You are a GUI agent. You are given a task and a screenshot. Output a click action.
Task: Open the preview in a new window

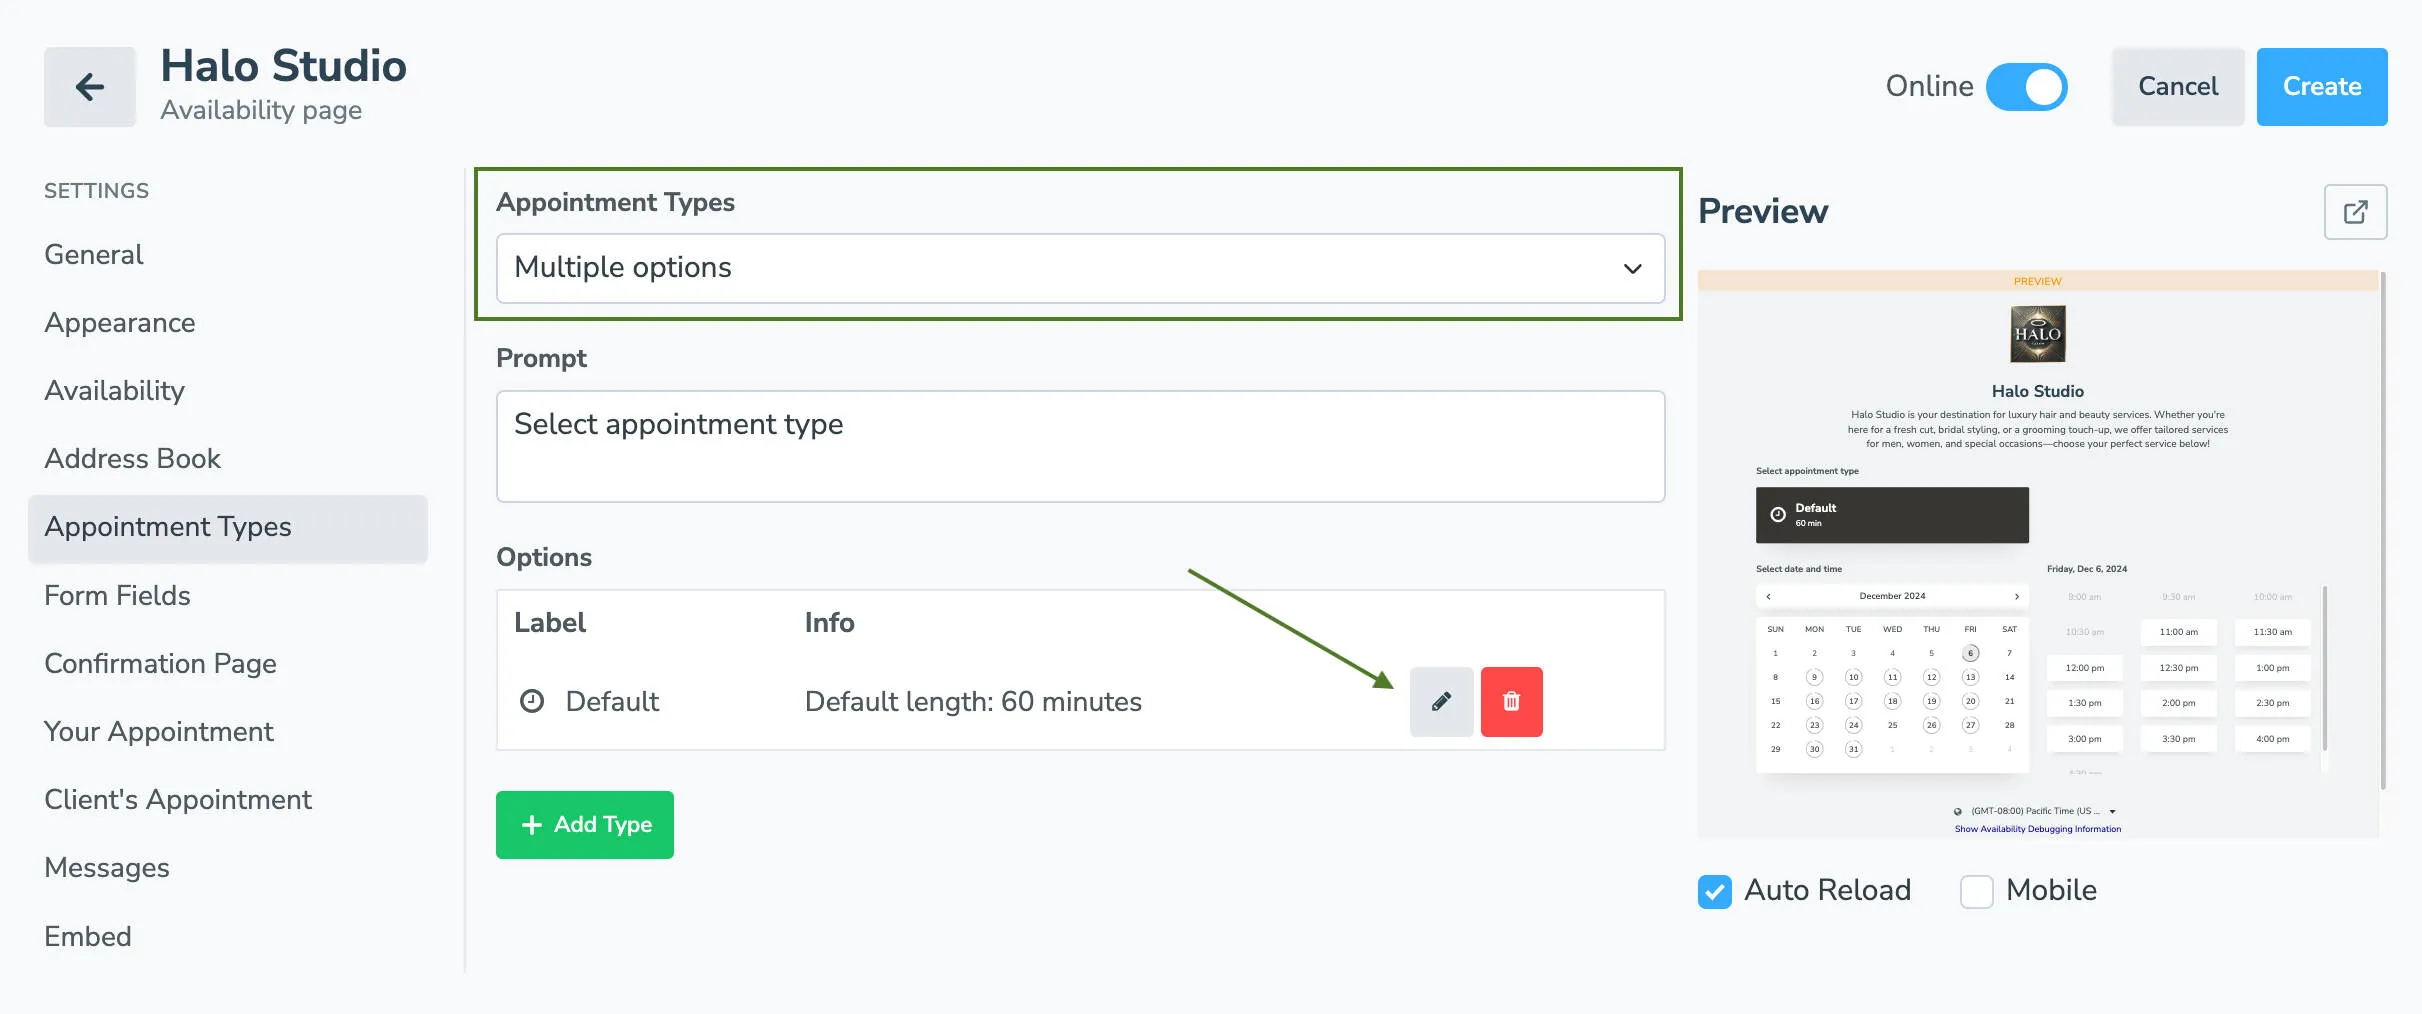click(2356, 211)
